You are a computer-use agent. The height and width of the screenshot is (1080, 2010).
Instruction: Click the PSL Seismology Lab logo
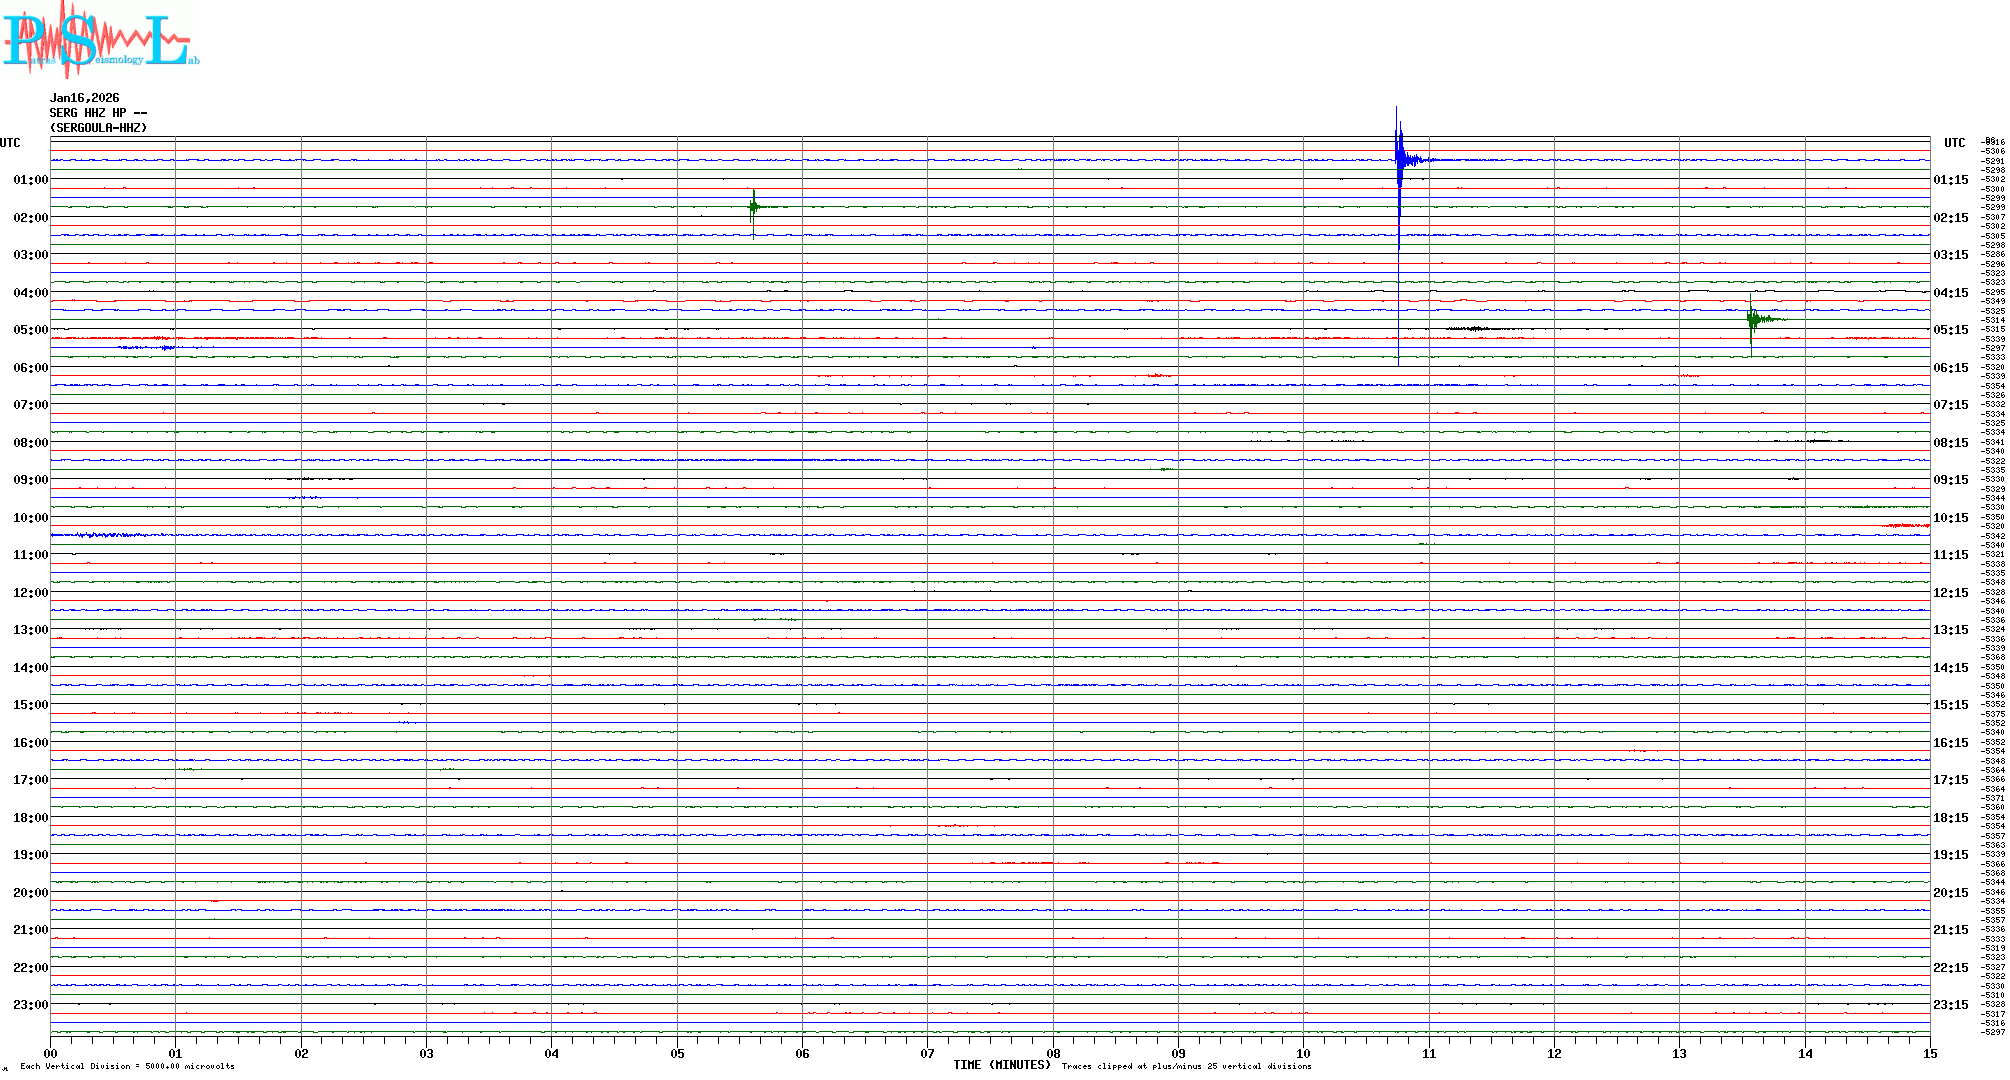tap(100, 40)
